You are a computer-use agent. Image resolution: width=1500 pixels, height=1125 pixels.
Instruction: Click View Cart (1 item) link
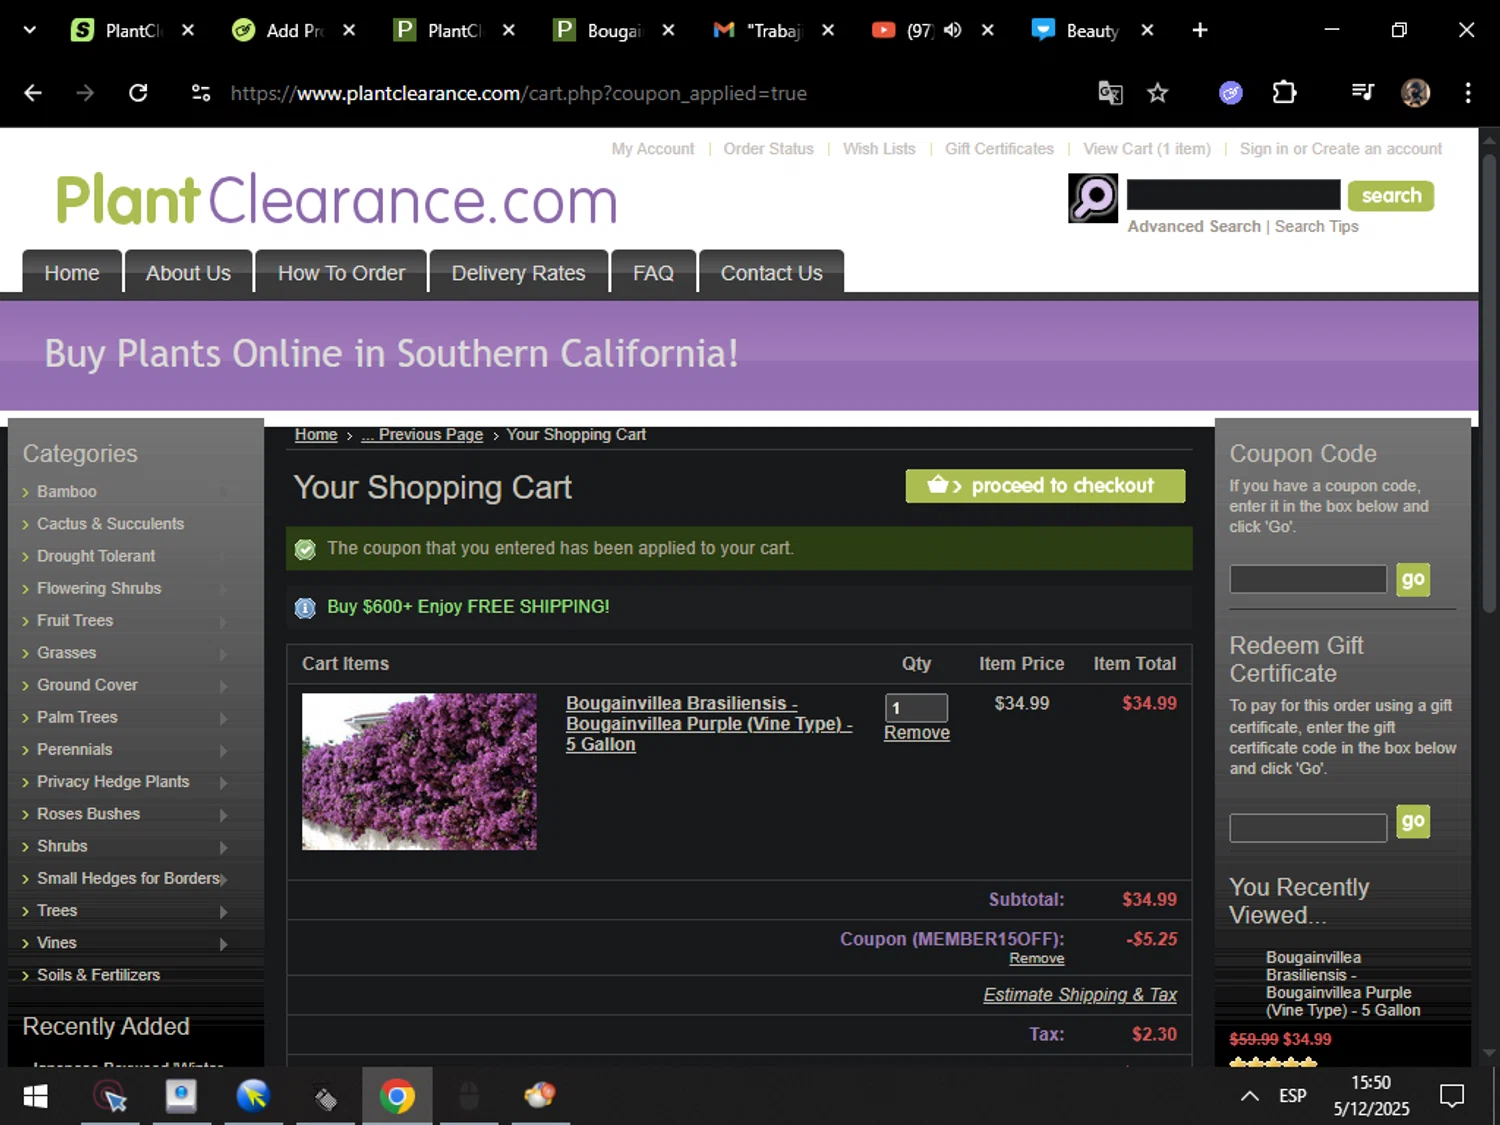click(1146, 149)
